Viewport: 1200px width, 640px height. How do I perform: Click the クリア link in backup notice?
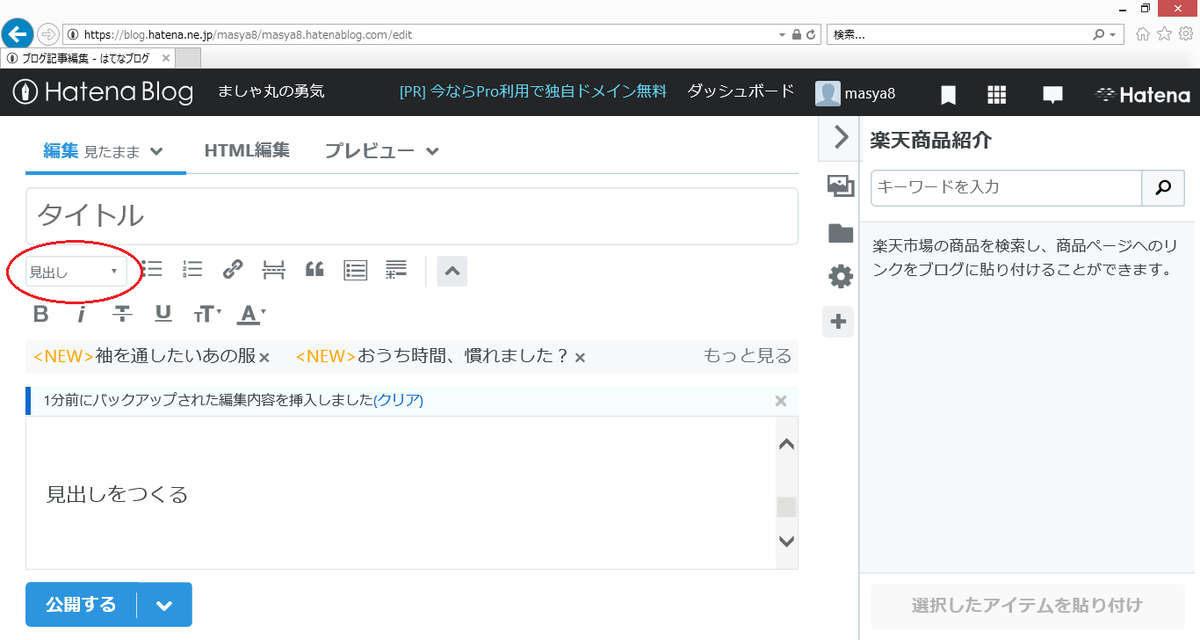click(x=398, y=400)
